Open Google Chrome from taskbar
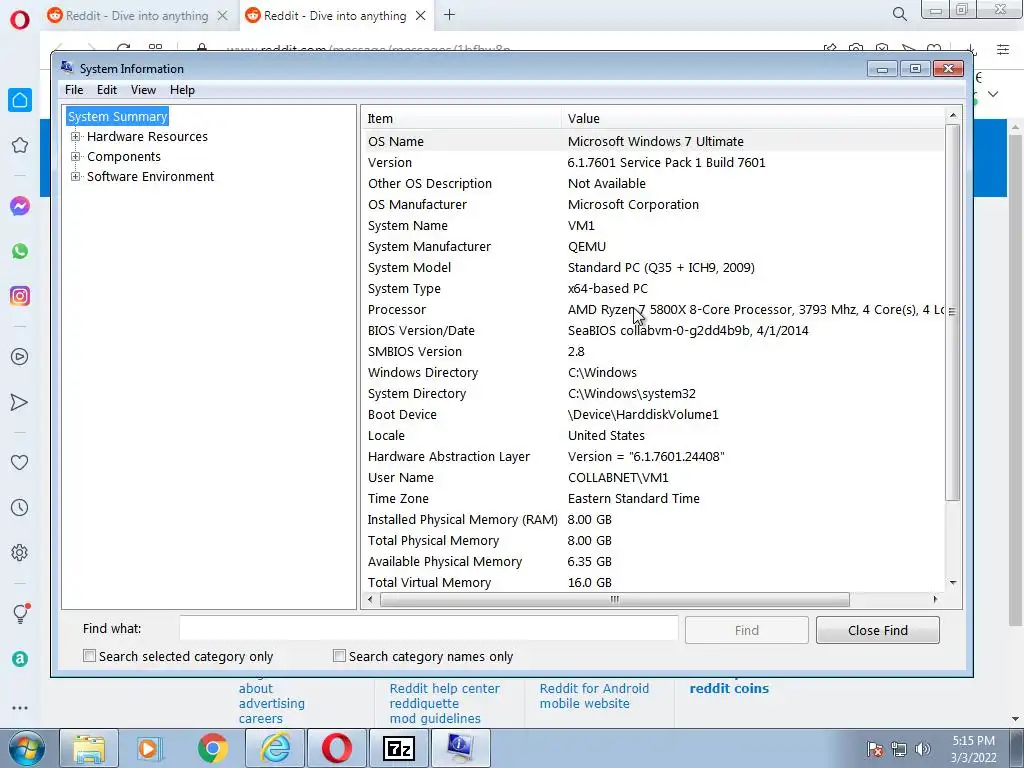This screenshot has width=1024, height=768. tap(212, 748)
